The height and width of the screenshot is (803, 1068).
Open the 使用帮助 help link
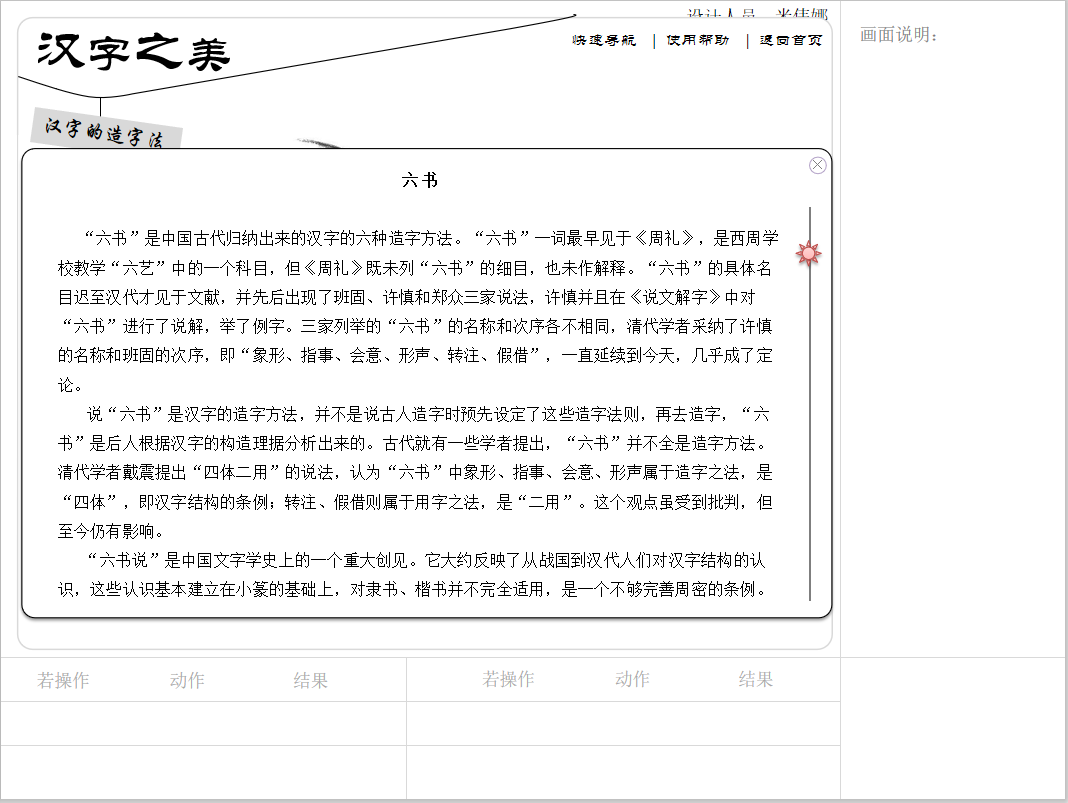(697, 41)
